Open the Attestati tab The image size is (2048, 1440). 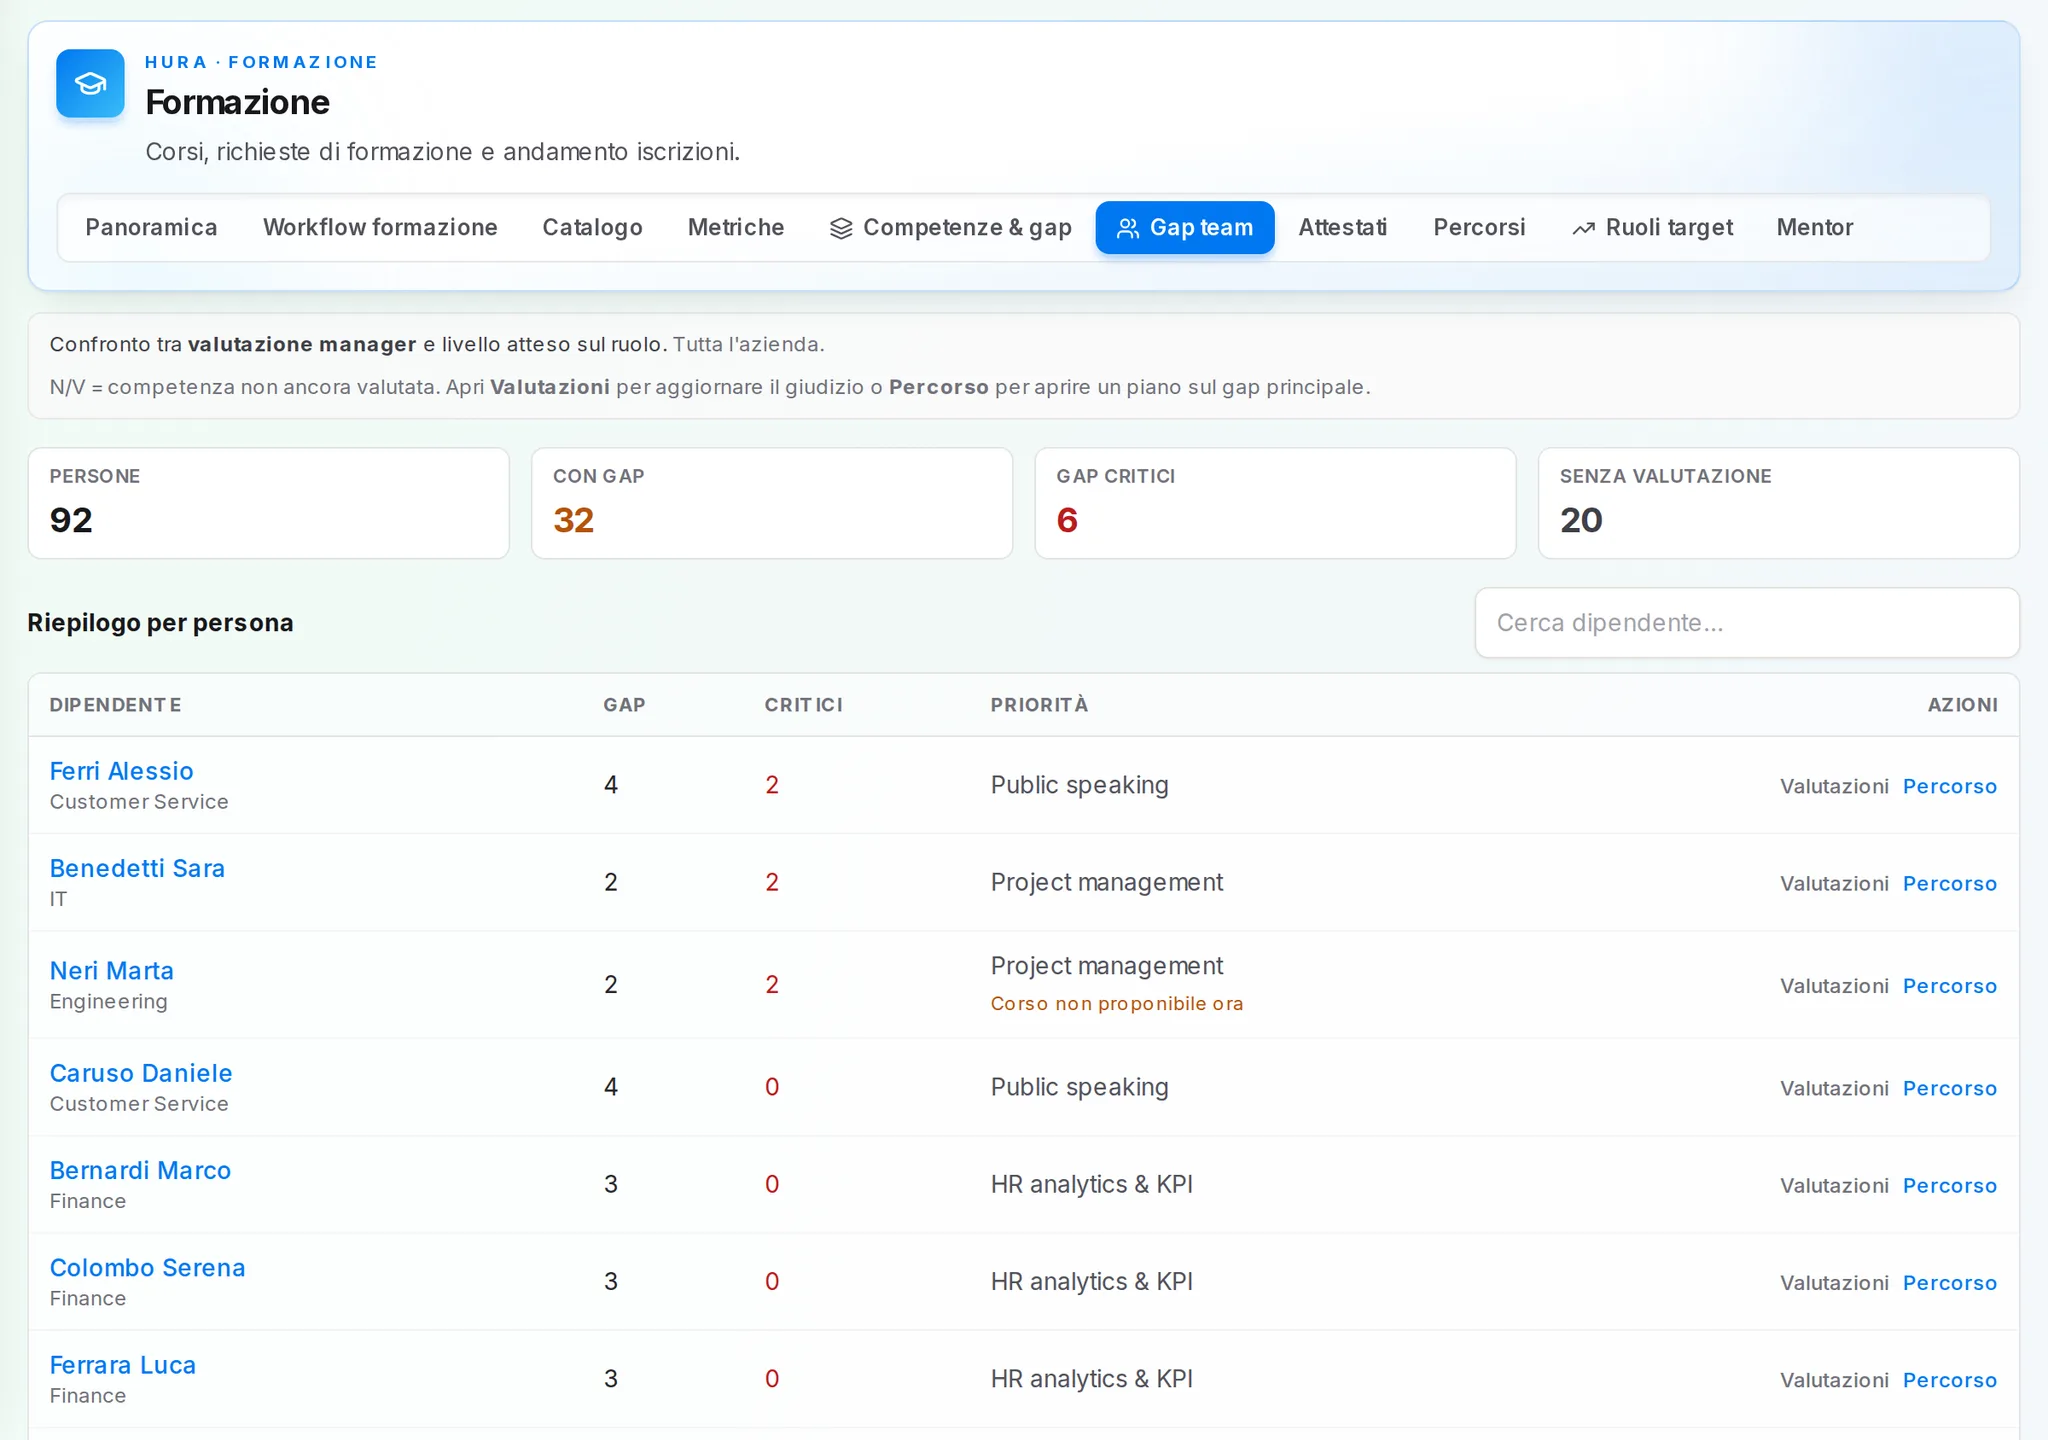coord(1343,228)
